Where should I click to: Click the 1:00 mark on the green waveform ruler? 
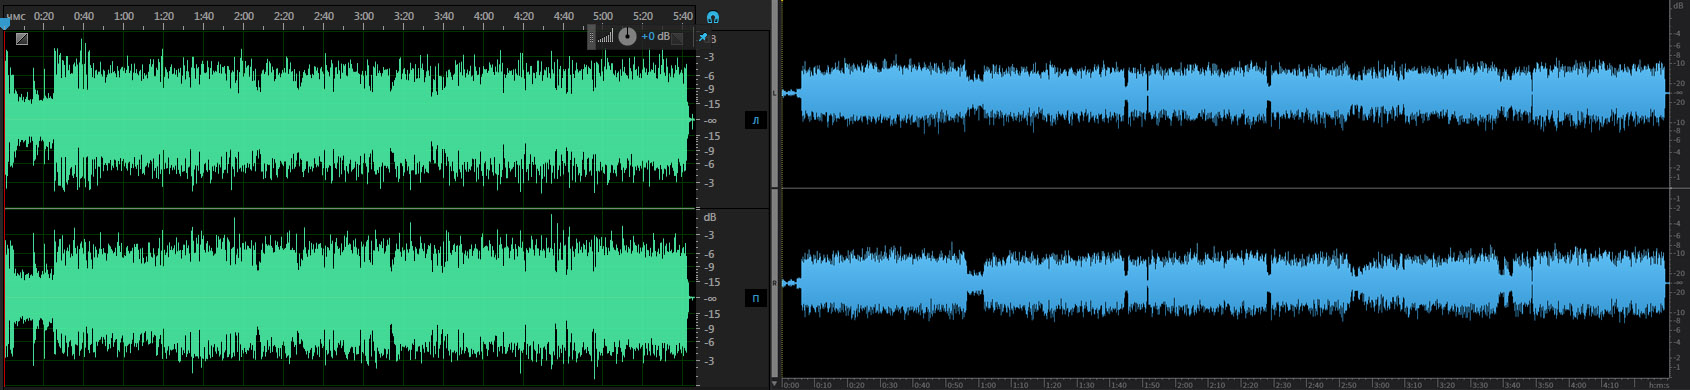coord(124,16)
